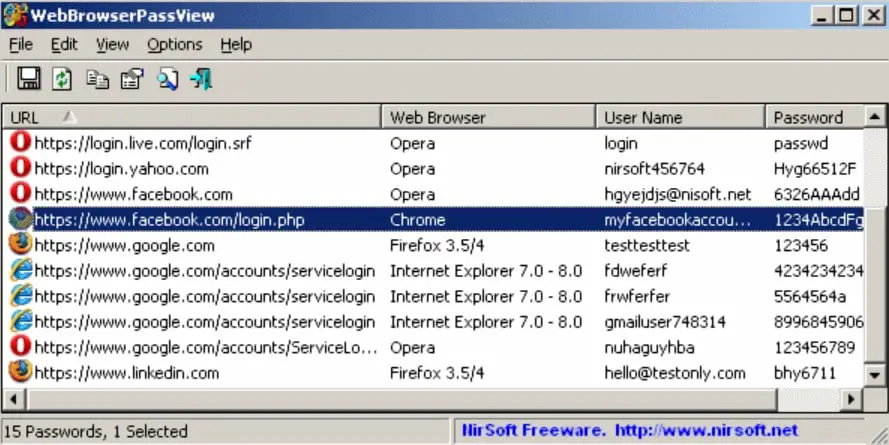
Task: Click user name testtesttest
Action: pyautogui.click(x=647, y=245)
